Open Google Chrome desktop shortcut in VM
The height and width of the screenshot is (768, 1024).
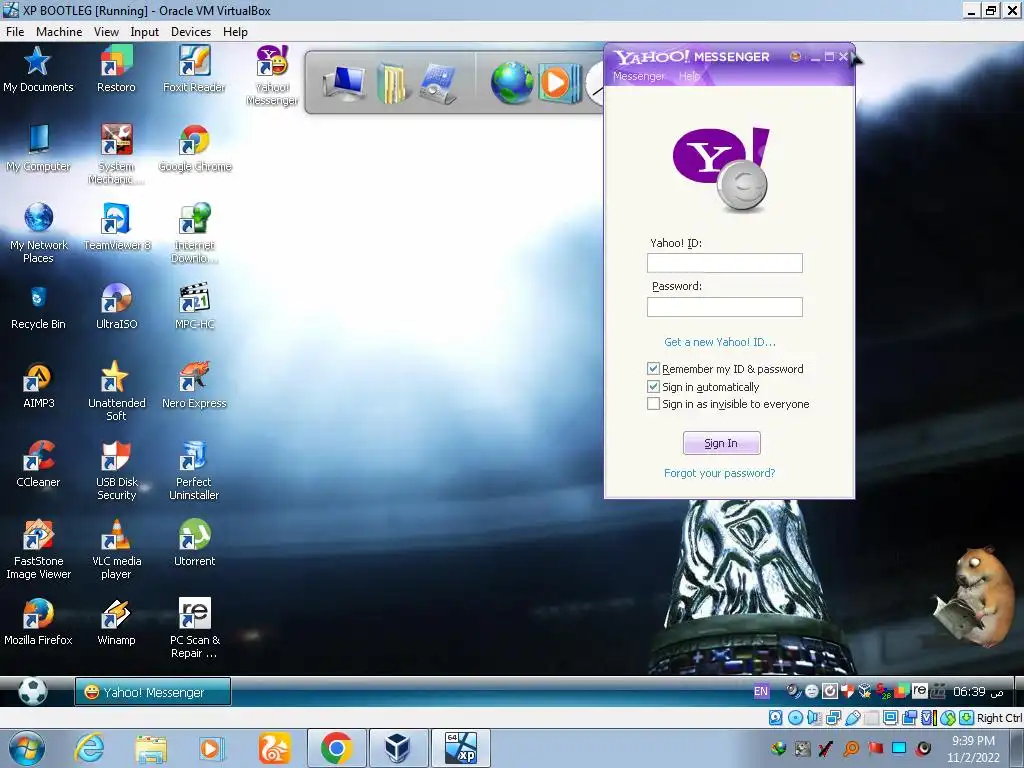pos(195,148)
